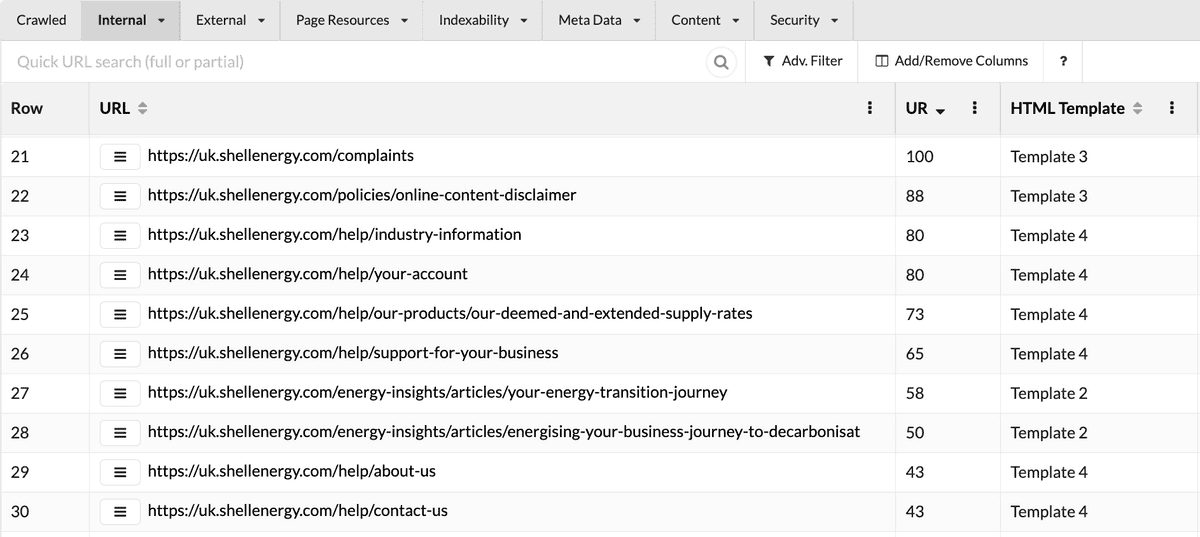
Task: Open the help/your-account URL
Action: (308, 274)
